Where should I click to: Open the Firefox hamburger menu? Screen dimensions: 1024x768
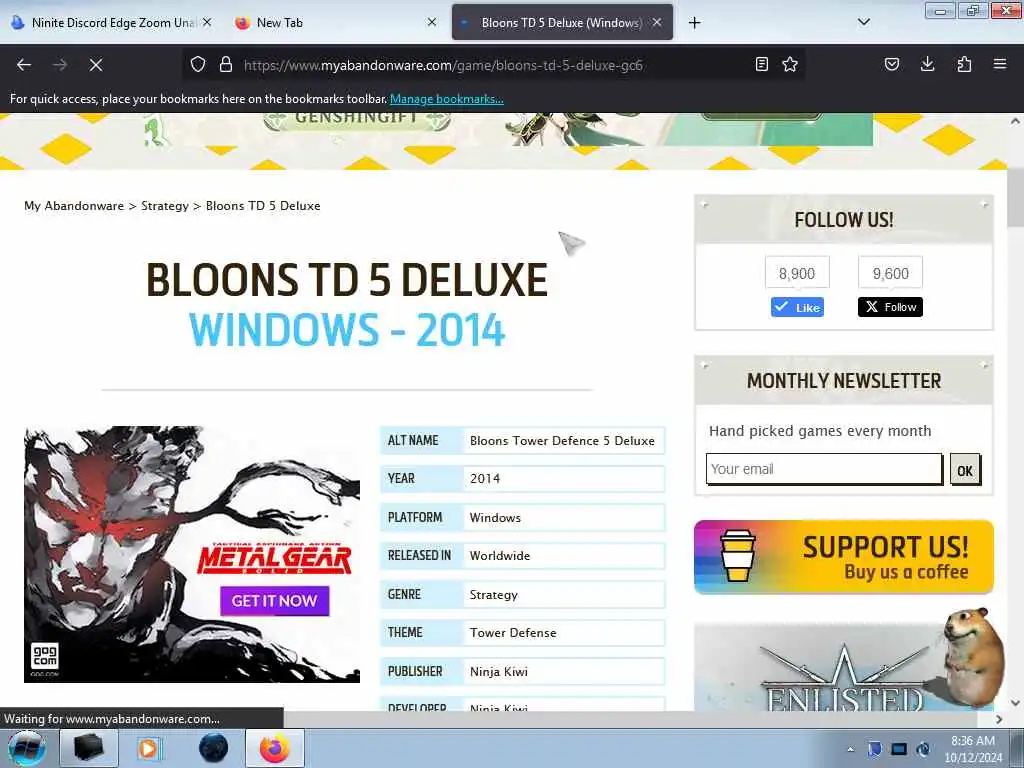point(1000,64)
